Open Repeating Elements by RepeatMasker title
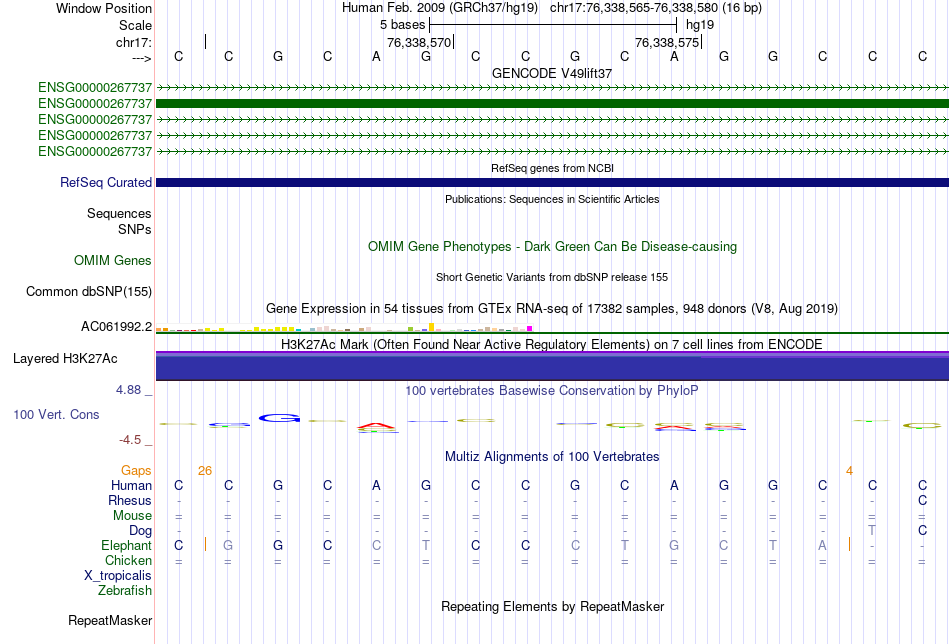 pos(552,606)
